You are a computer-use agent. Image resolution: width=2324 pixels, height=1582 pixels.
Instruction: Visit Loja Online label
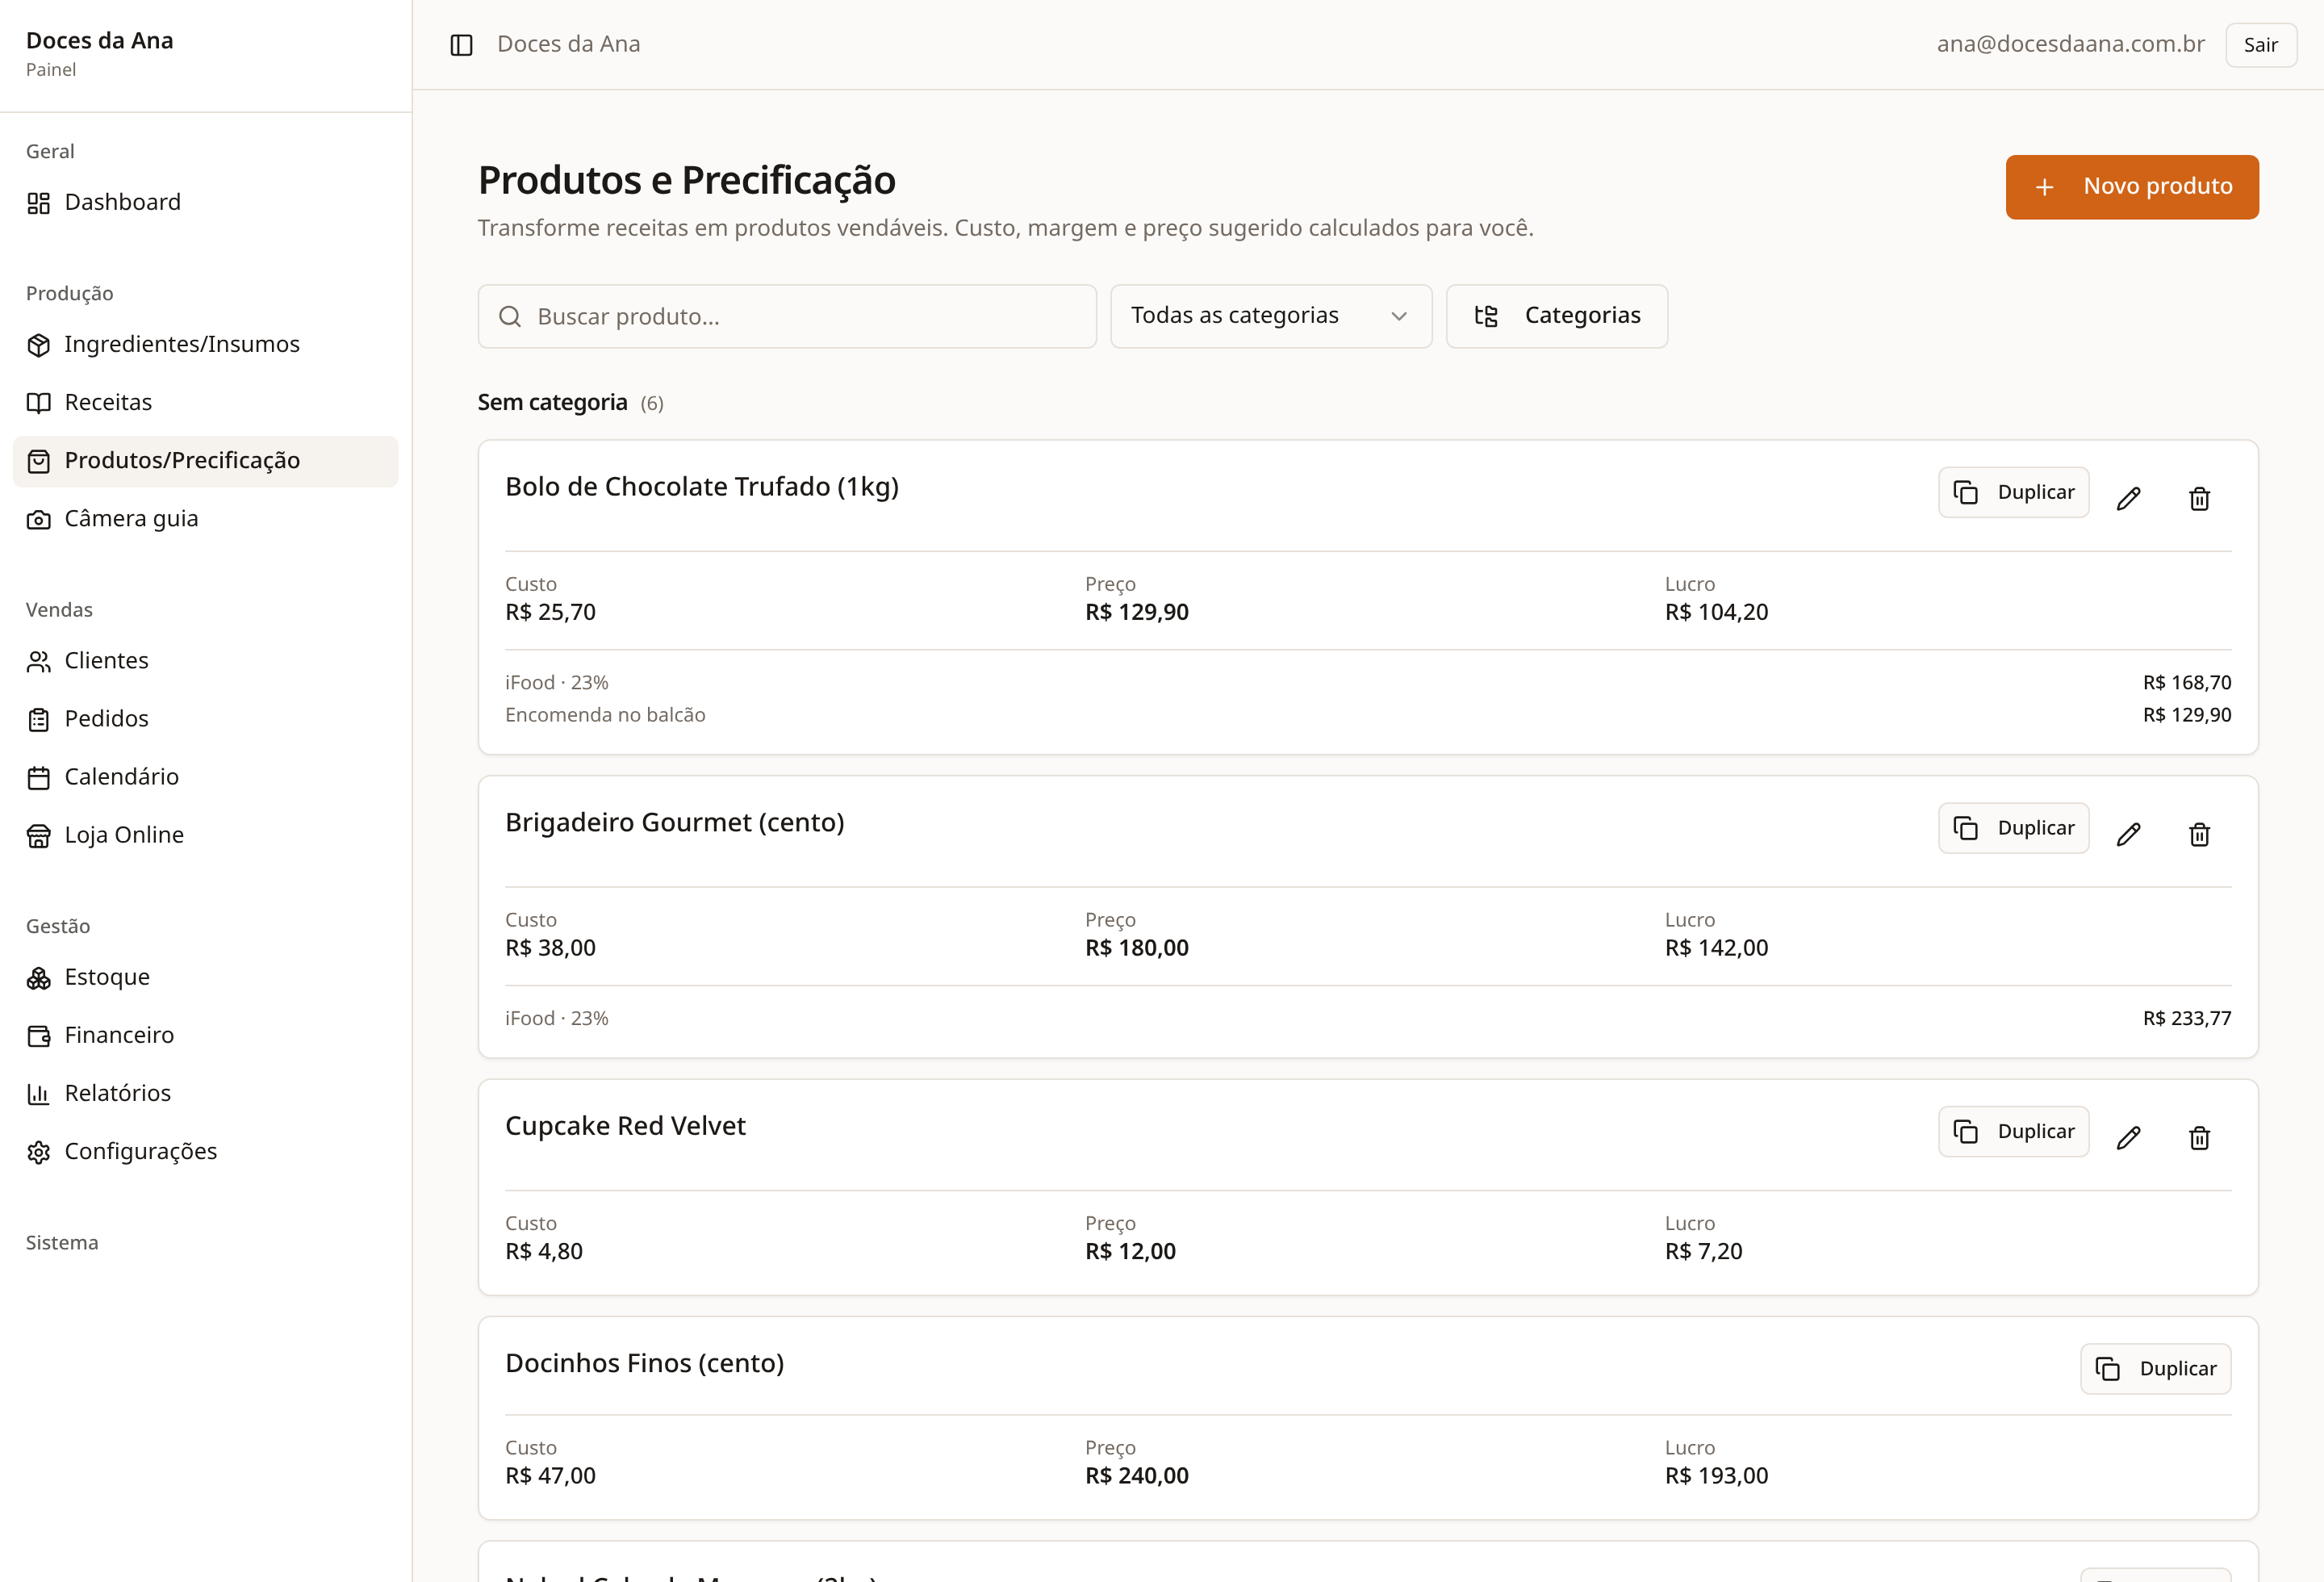point(124,834)
